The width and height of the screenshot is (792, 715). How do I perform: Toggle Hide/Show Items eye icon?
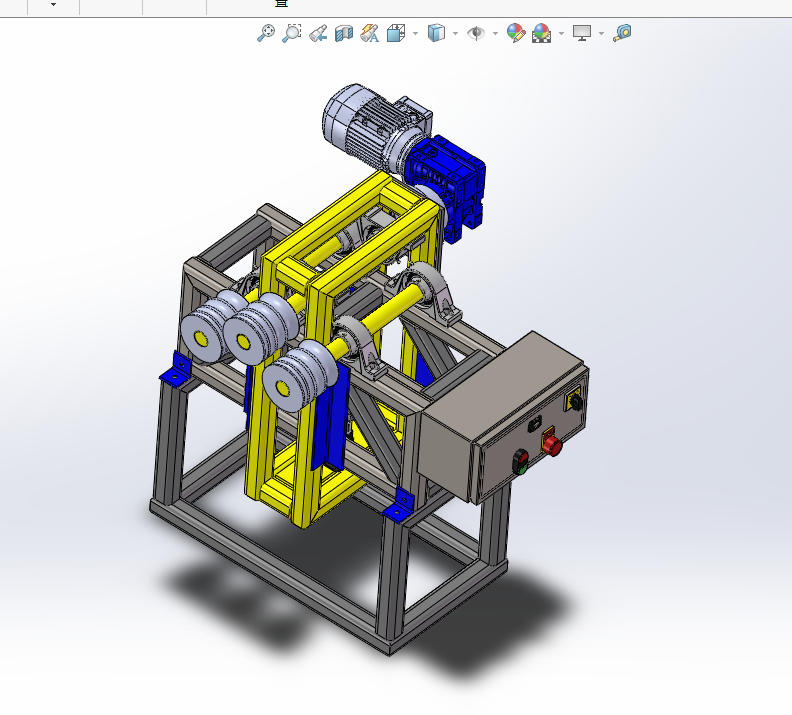(x=476, y=33)
